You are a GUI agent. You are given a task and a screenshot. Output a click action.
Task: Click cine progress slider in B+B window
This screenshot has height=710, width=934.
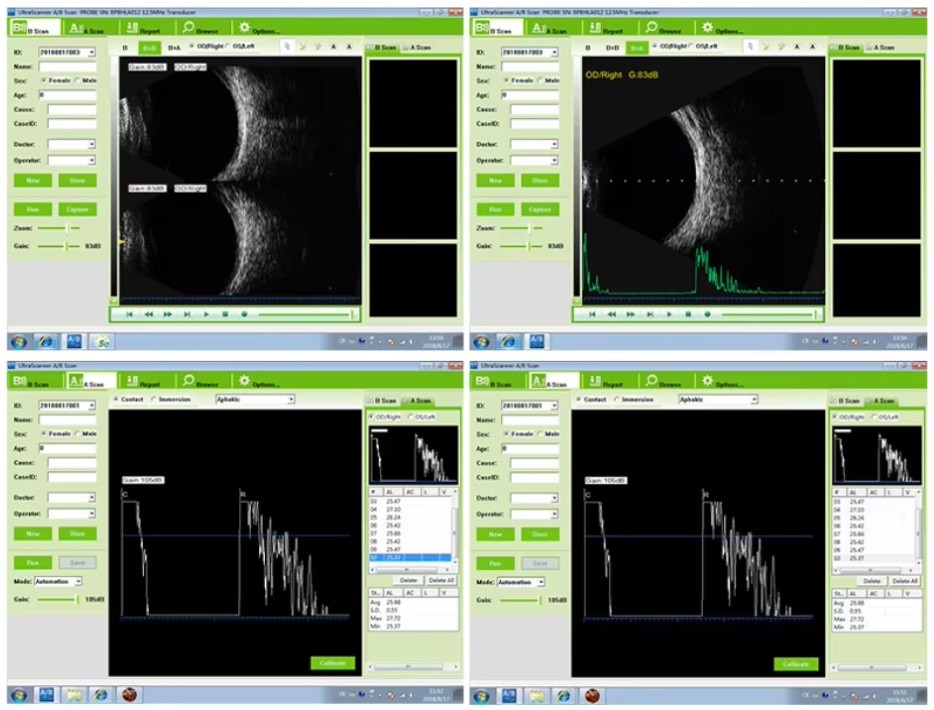click(x=306, y=314)
